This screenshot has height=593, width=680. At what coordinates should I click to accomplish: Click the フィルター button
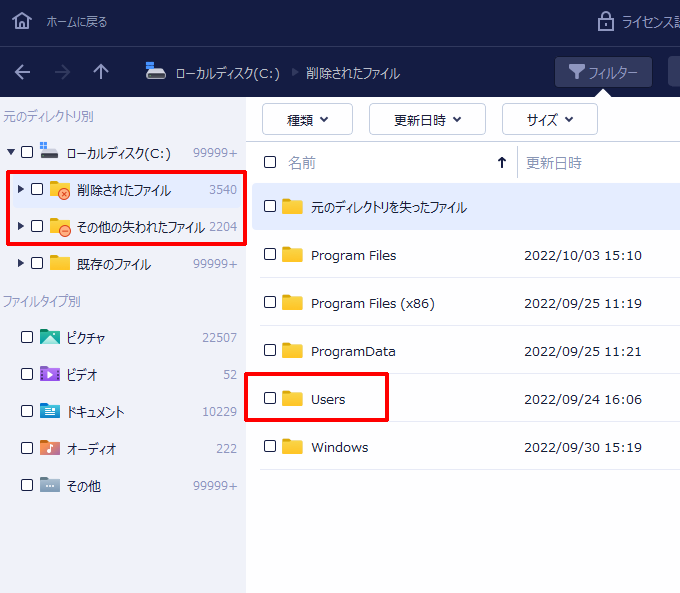[603, 72]
